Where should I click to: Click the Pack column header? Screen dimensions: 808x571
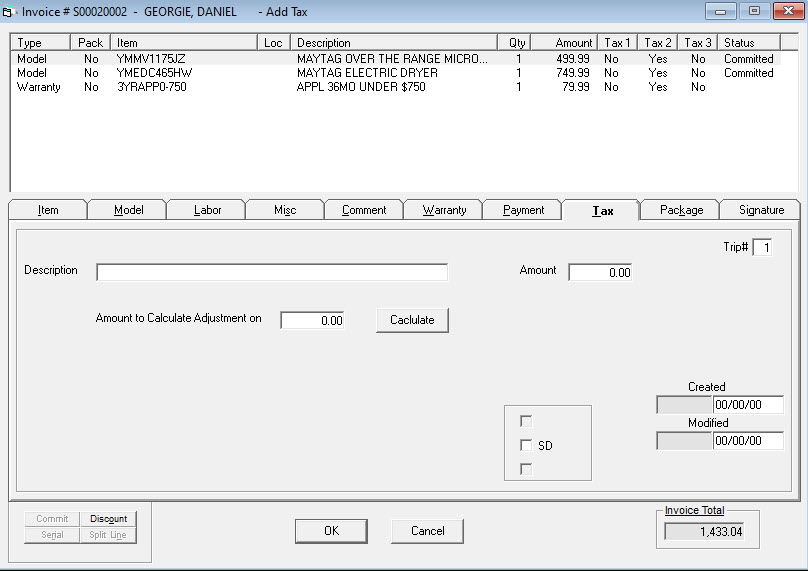pyautogui.click(x=90, y=42)
